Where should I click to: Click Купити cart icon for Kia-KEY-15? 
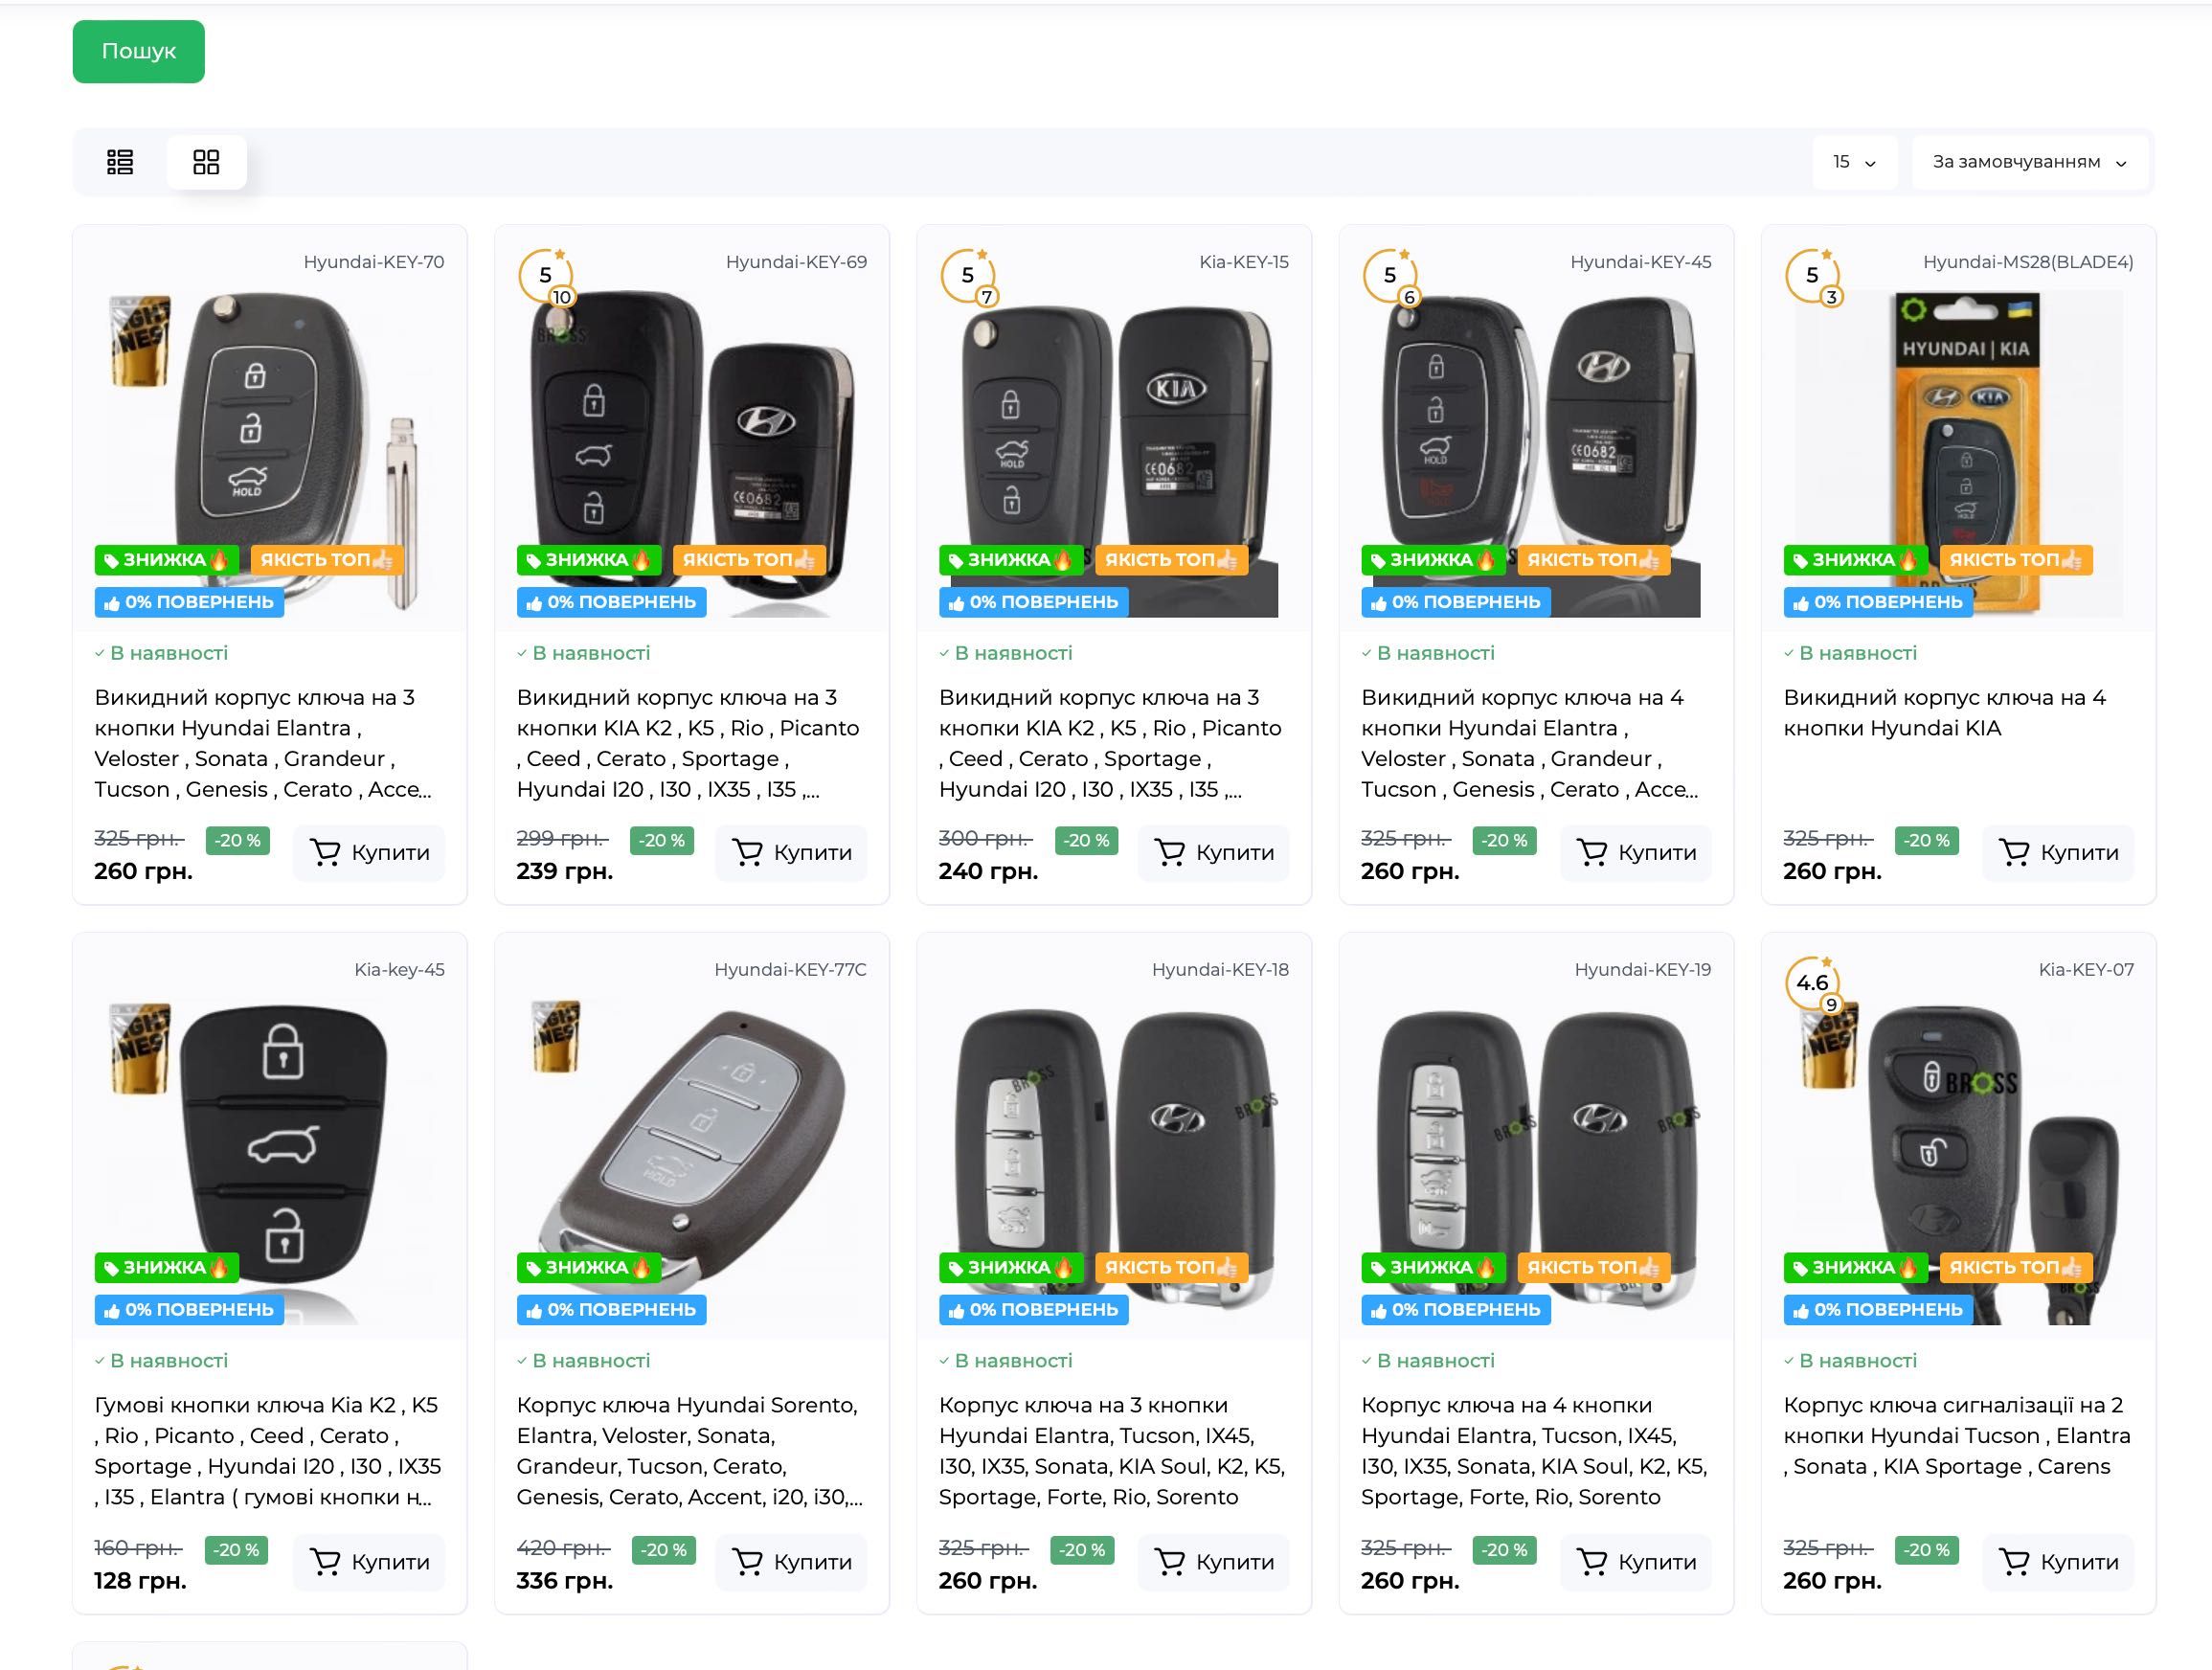[x=1169, y=852]
